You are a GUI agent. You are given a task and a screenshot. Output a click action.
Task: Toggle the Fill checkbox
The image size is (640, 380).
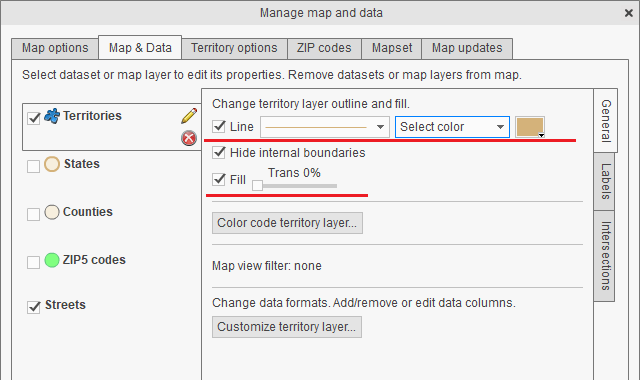pos(219,179)
